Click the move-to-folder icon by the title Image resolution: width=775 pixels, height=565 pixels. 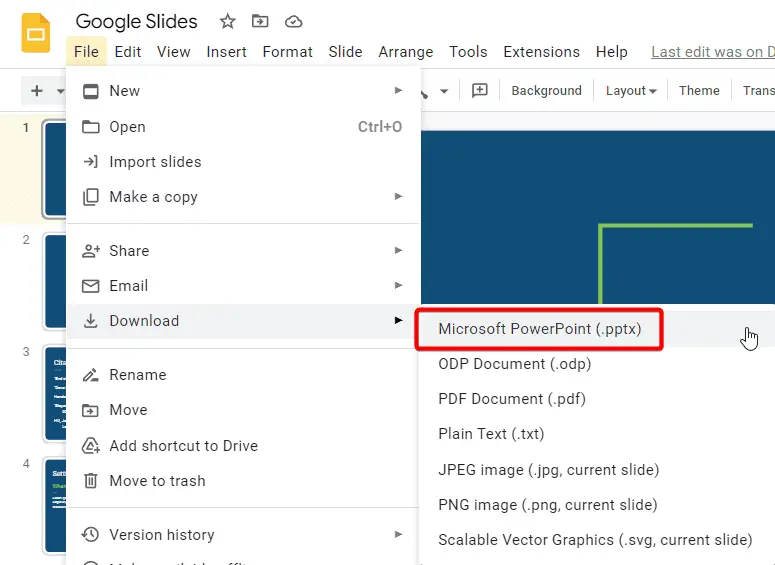click(260, 21)
